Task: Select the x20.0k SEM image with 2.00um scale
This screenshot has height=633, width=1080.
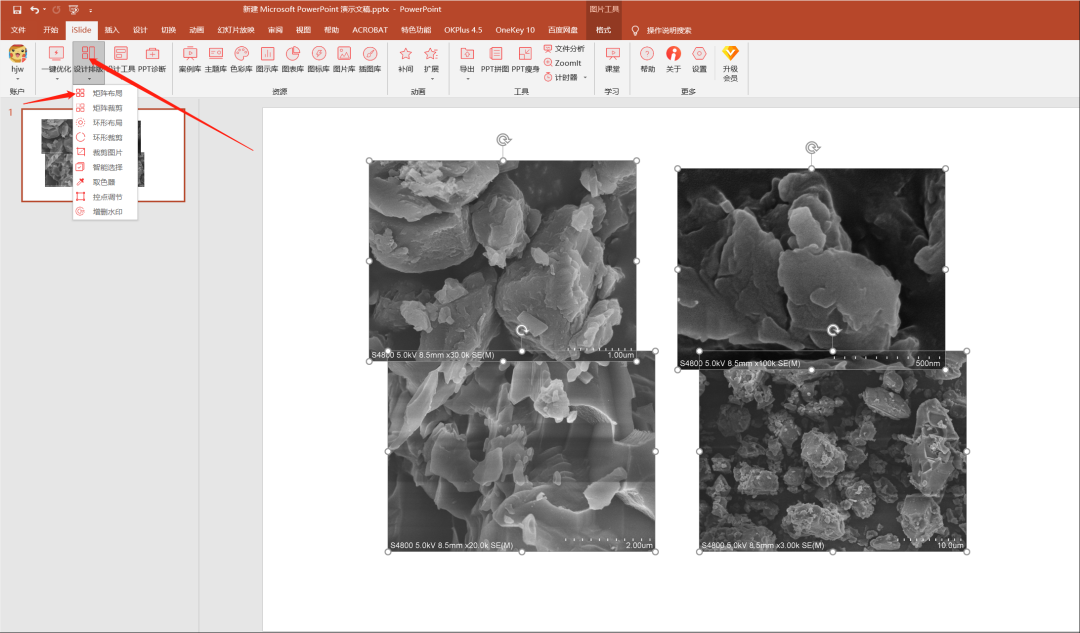Action: (521, 452)
